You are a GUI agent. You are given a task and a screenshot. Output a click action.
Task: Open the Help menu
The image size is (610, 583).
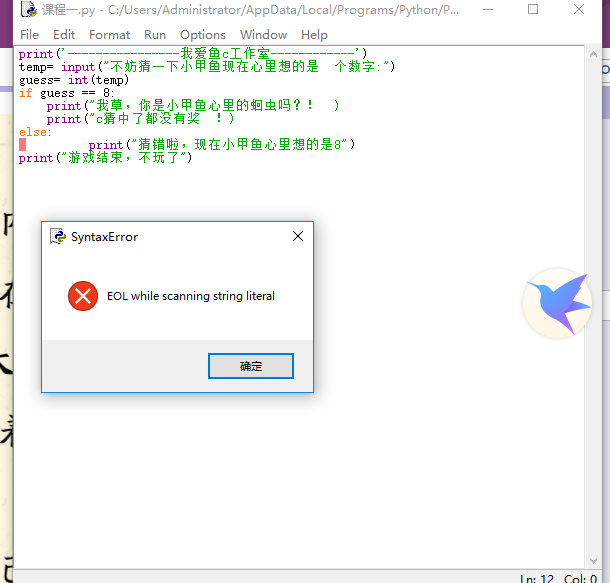(x=314, y=34)
